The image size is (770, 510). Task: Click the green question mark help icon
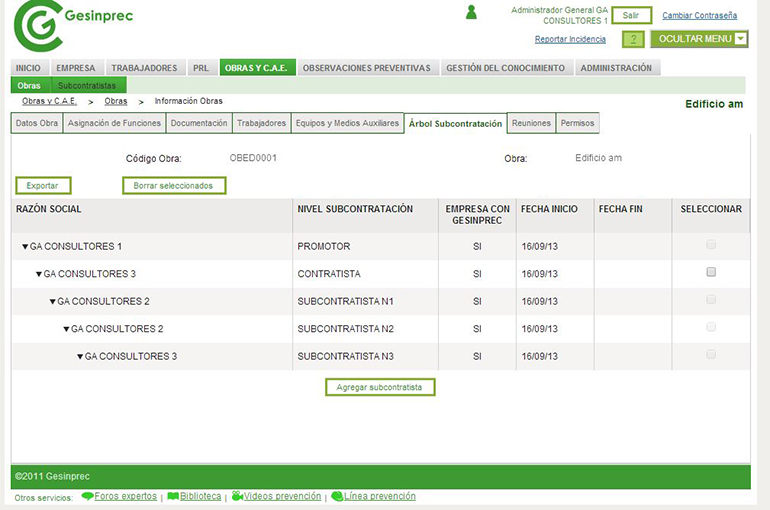(633, 39)
